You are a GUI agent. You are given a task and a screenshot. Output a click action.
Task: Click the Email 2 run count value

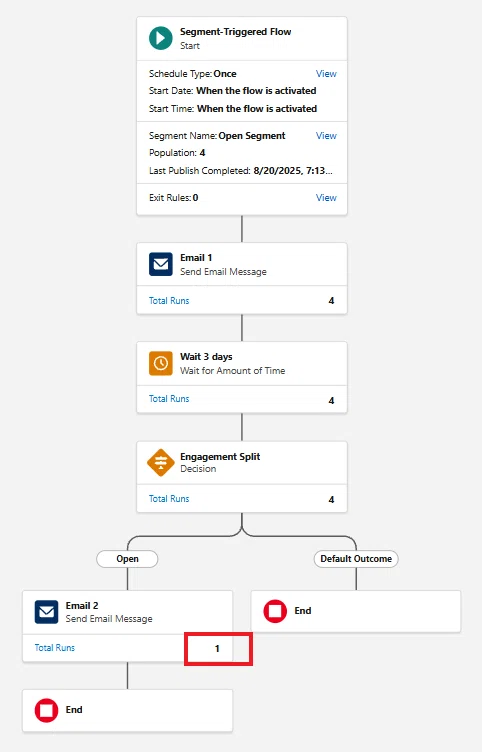tap(217, 648)
